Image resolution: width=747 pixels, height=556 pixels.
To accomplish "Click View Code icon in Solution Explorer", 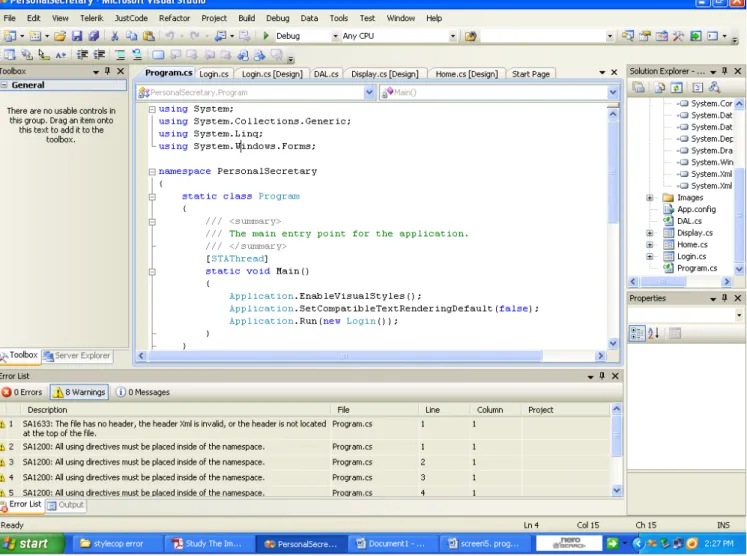I will pyautogui.click(x=697, y=88).
